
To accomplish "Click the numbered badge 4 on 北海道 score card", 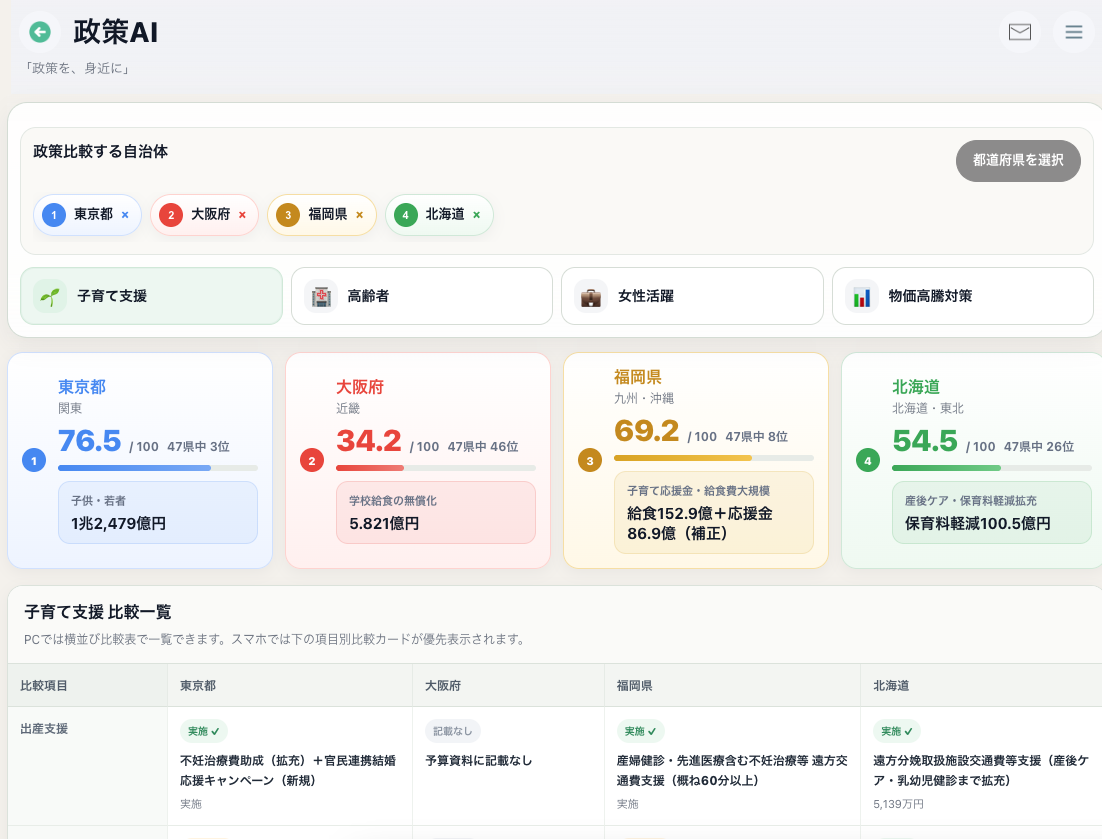I will click(867, 461).
